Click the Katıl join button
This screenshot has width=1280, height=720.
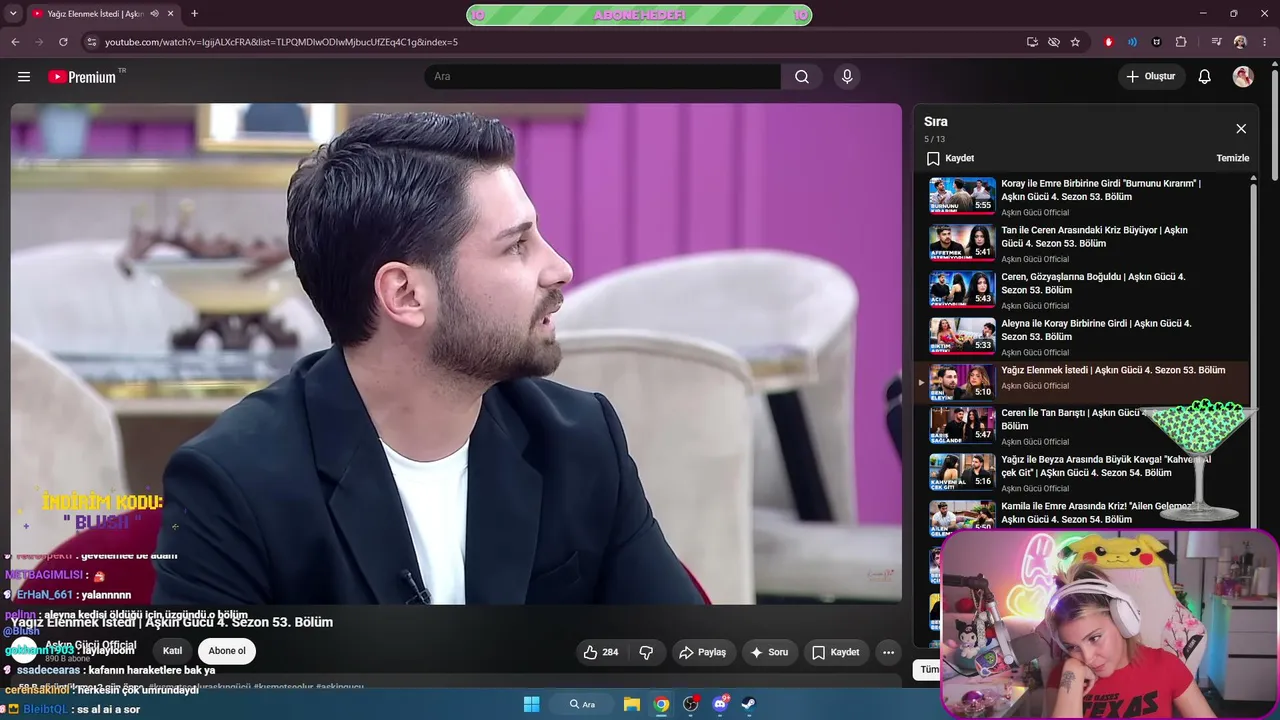pos(172,651)
